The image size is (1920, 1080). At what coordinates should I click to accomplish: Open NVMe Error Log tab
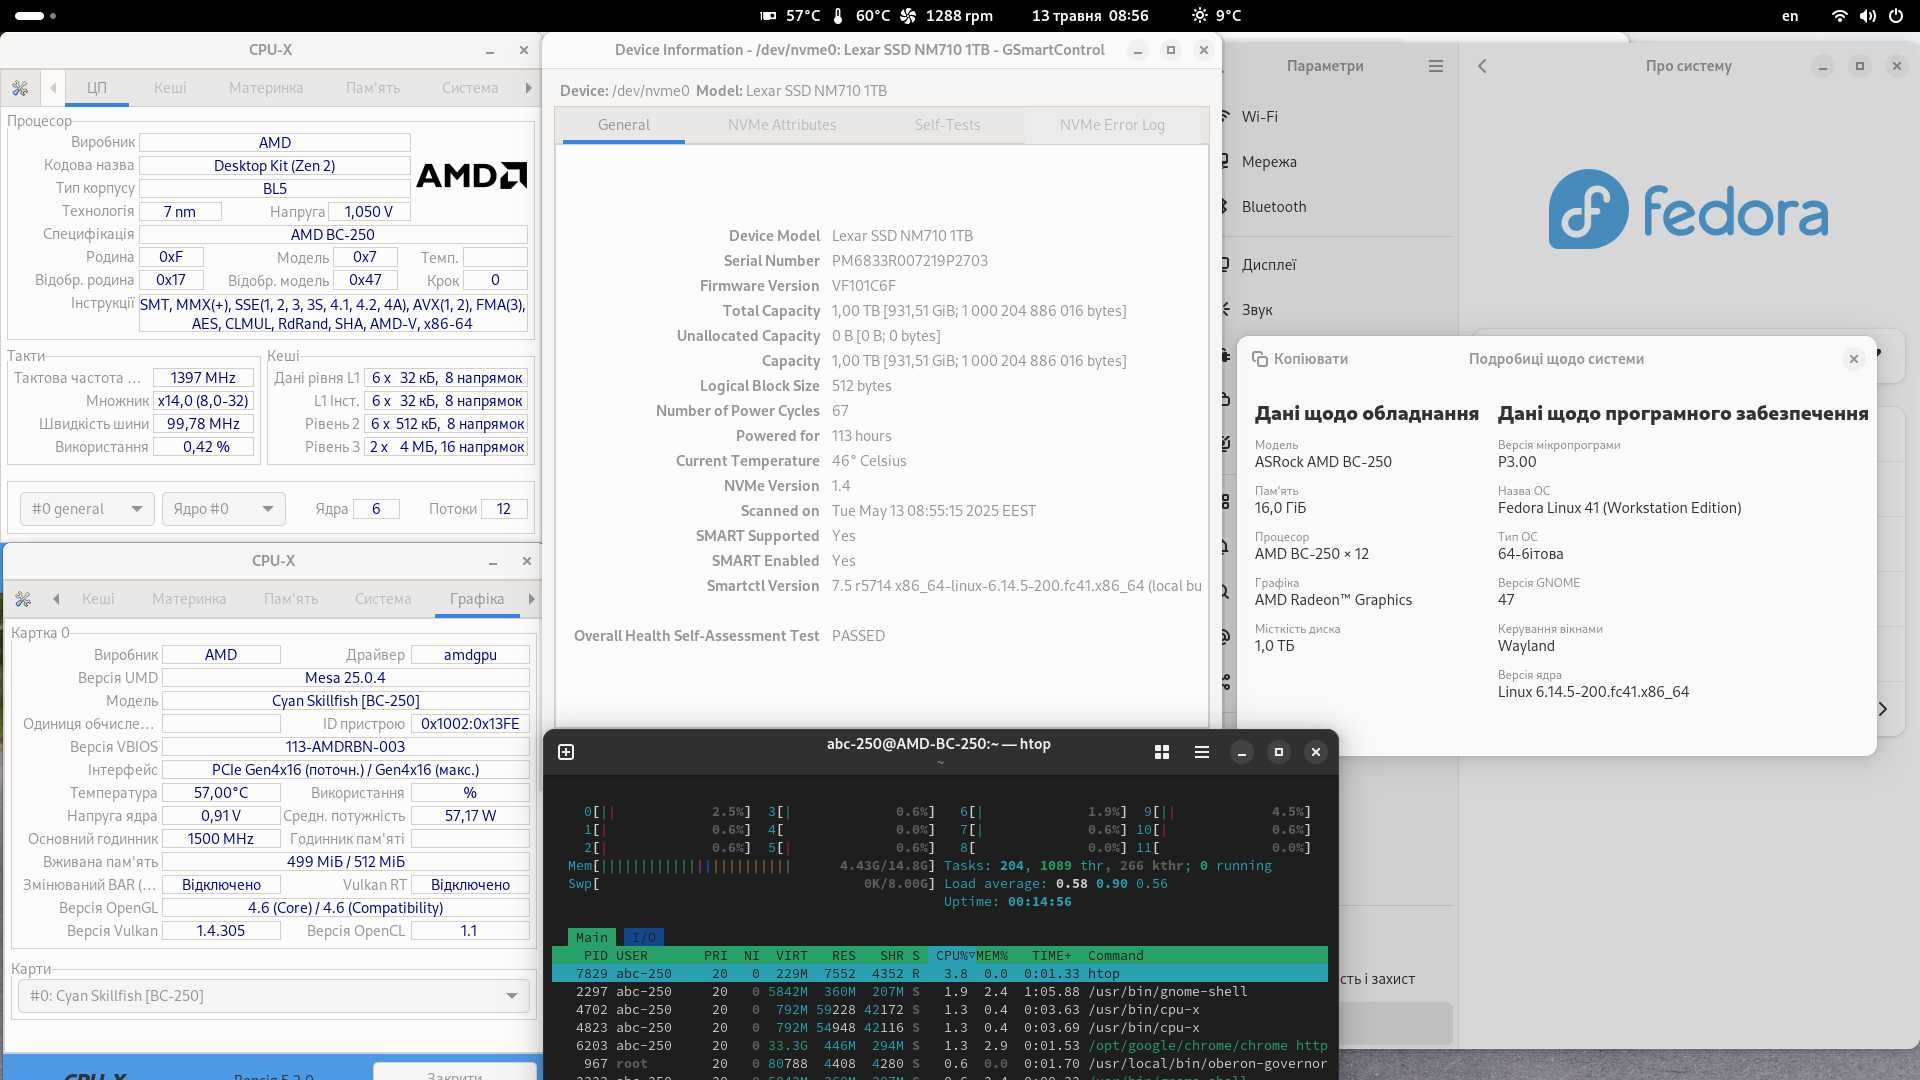[x=1112, y=125]
